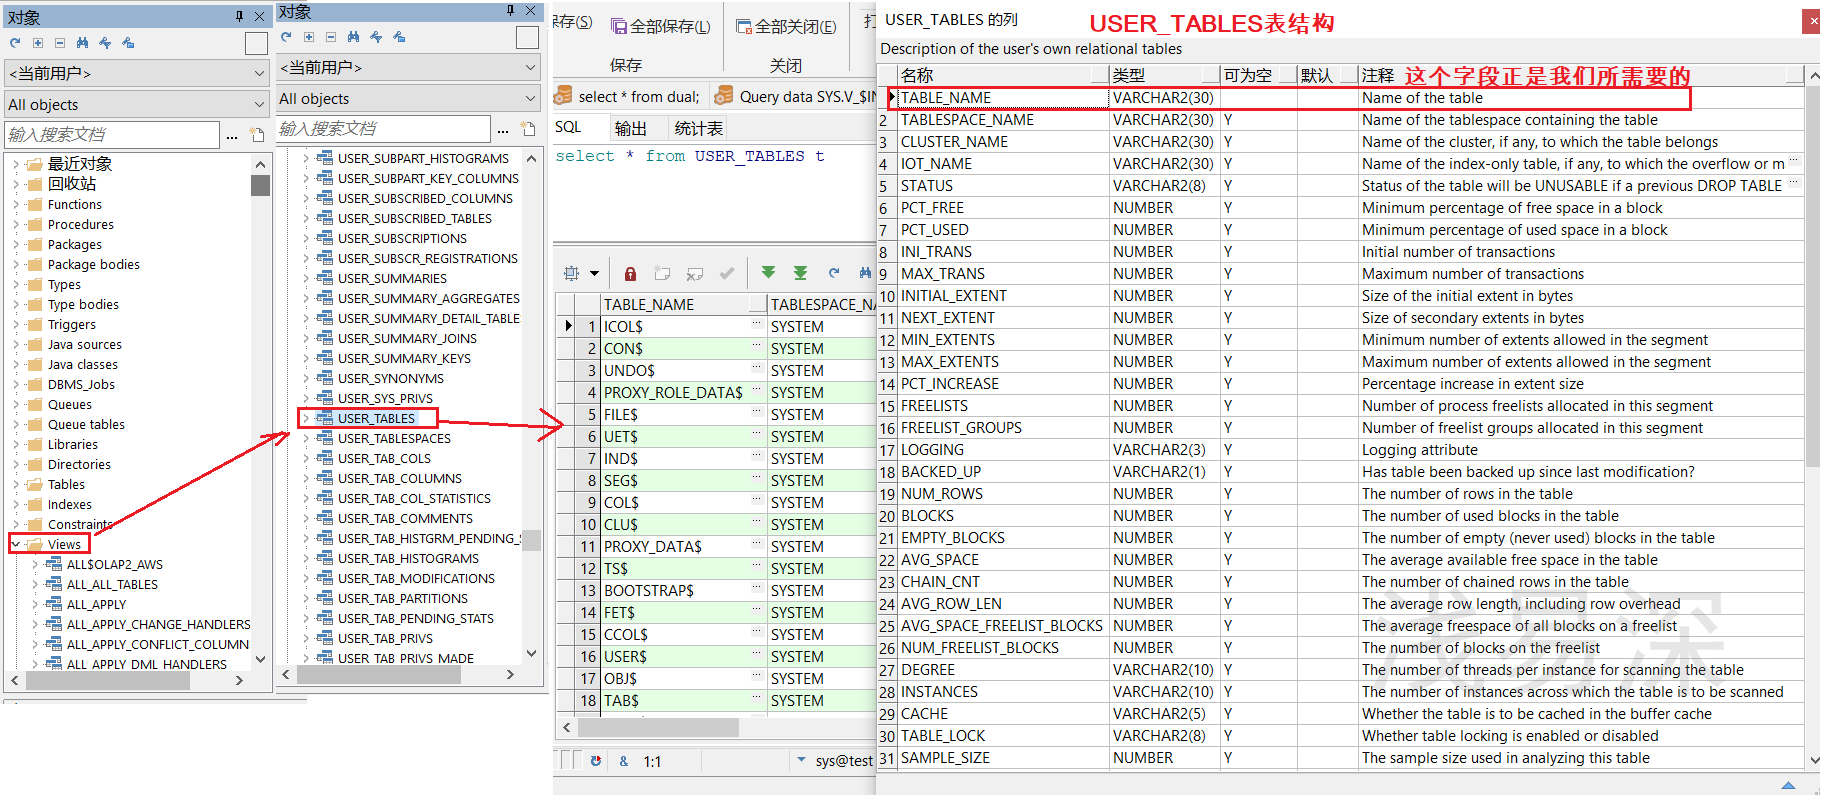The image size is (1832, 802).
Task: Click the Save All (全部保存) button
Action: (661, 27)
